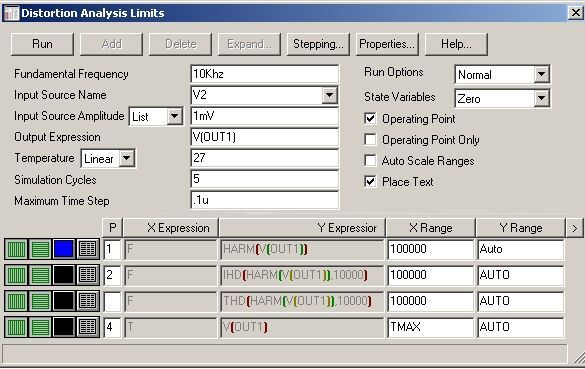
Task: Expand Input Source Name V2 dropdown
Action: coord(329,95)
